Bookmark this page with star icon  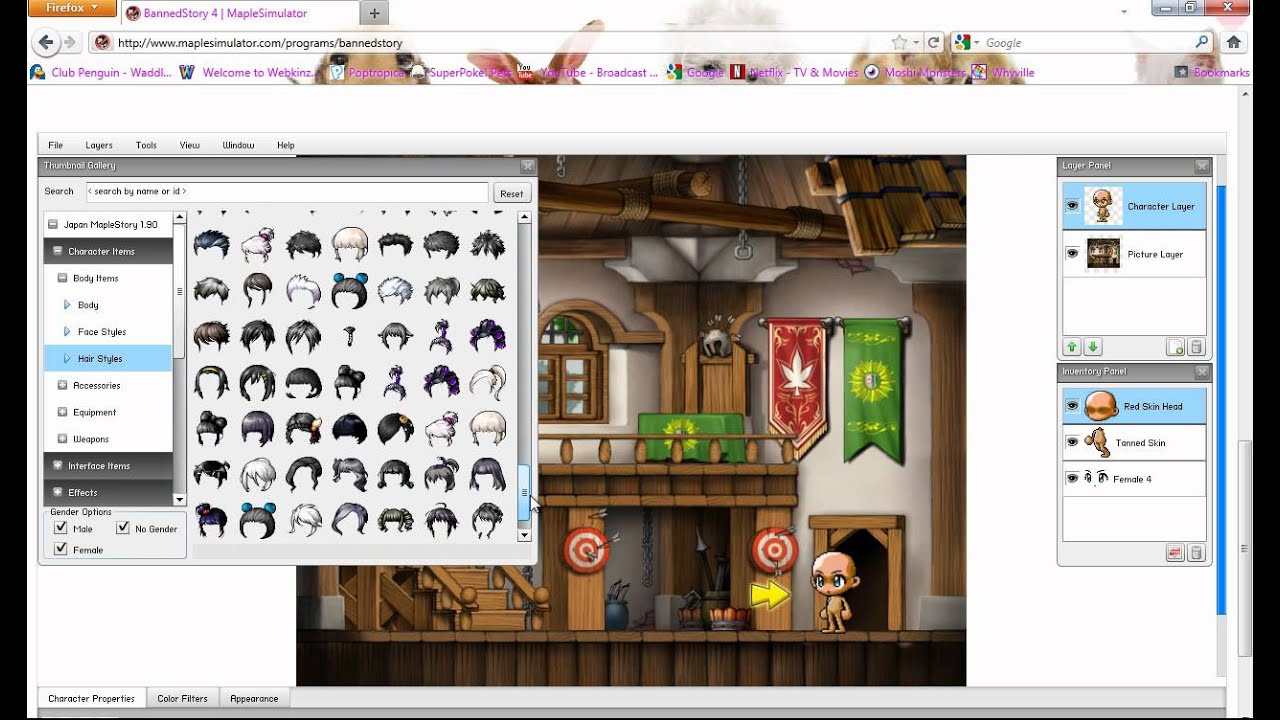click(899, 43)
